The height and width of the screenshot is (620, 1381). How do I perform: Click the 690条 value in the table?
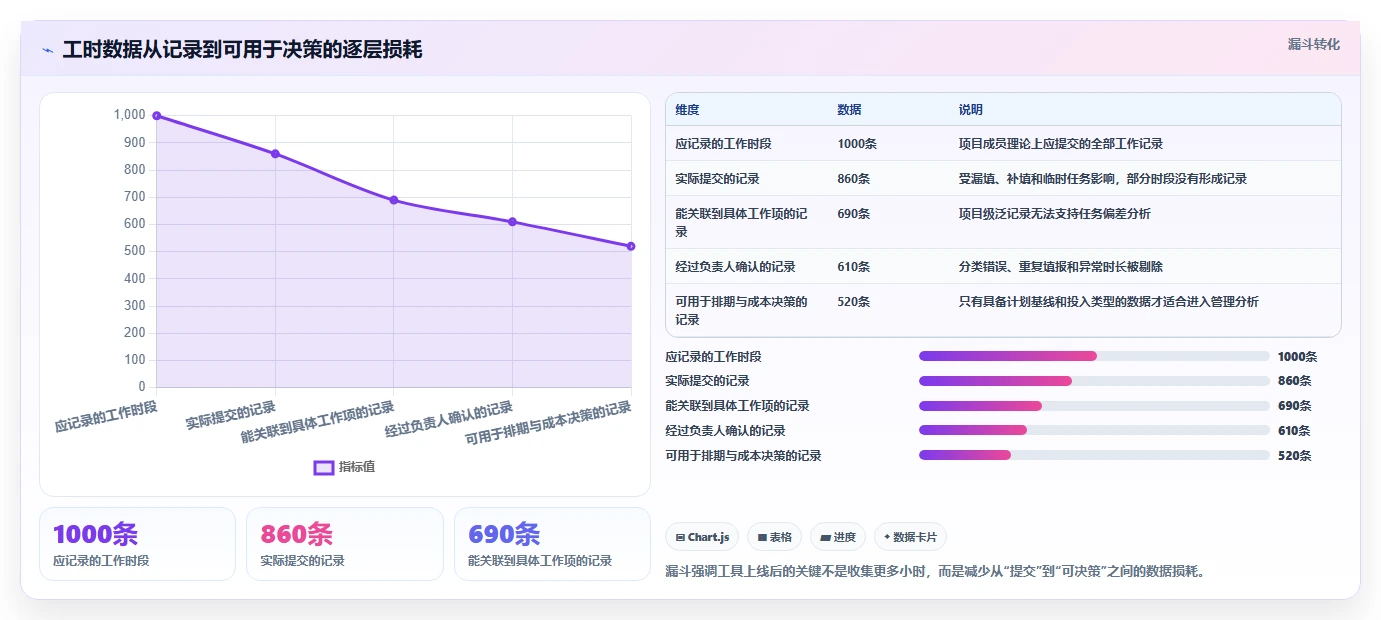[854, 214]
